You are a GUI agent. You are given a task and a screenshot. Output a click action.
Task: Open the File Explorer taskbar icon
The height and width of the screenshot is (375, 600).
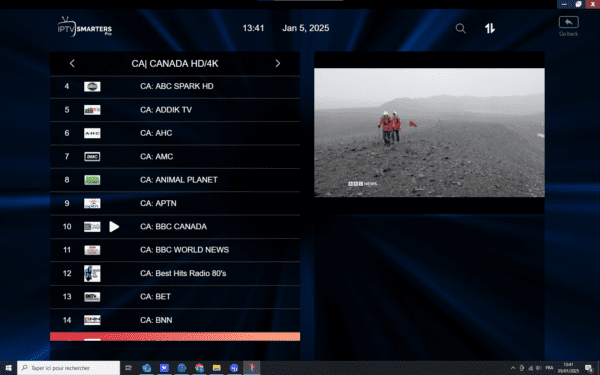[x=217, y=368]
